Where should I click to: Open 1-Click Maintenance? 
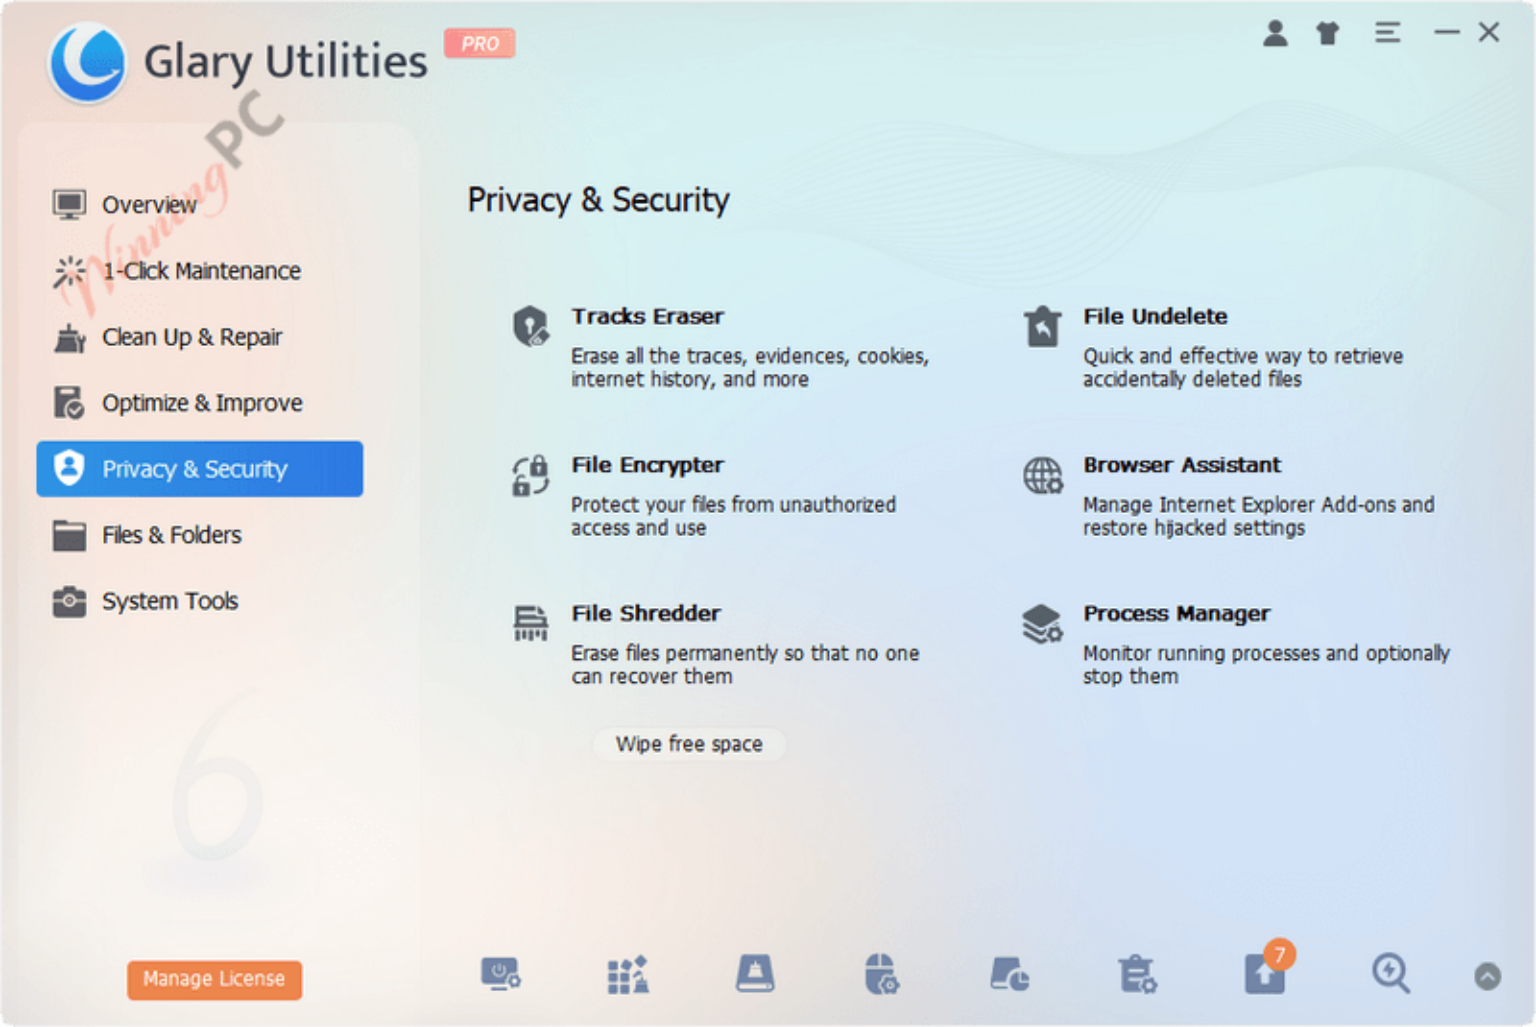point(201,270)
